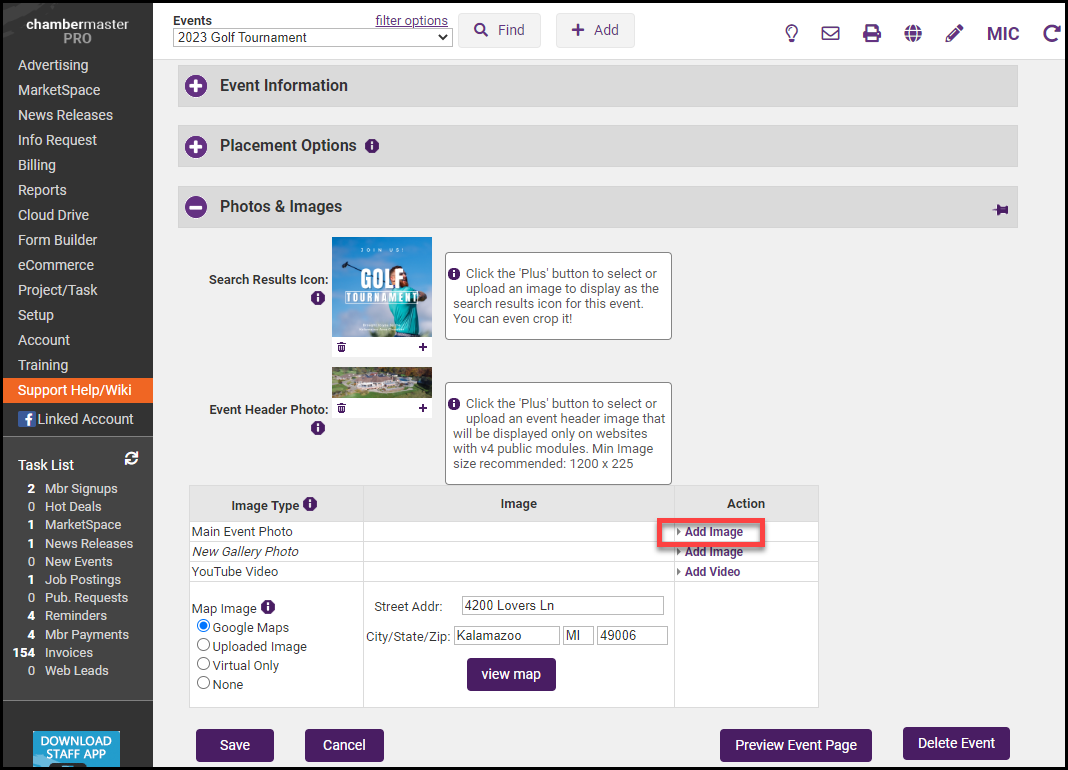This screenshot has height=770, width=1068.
Task: Delete the Search Results Icon image
Action: (x=341, y=347)
